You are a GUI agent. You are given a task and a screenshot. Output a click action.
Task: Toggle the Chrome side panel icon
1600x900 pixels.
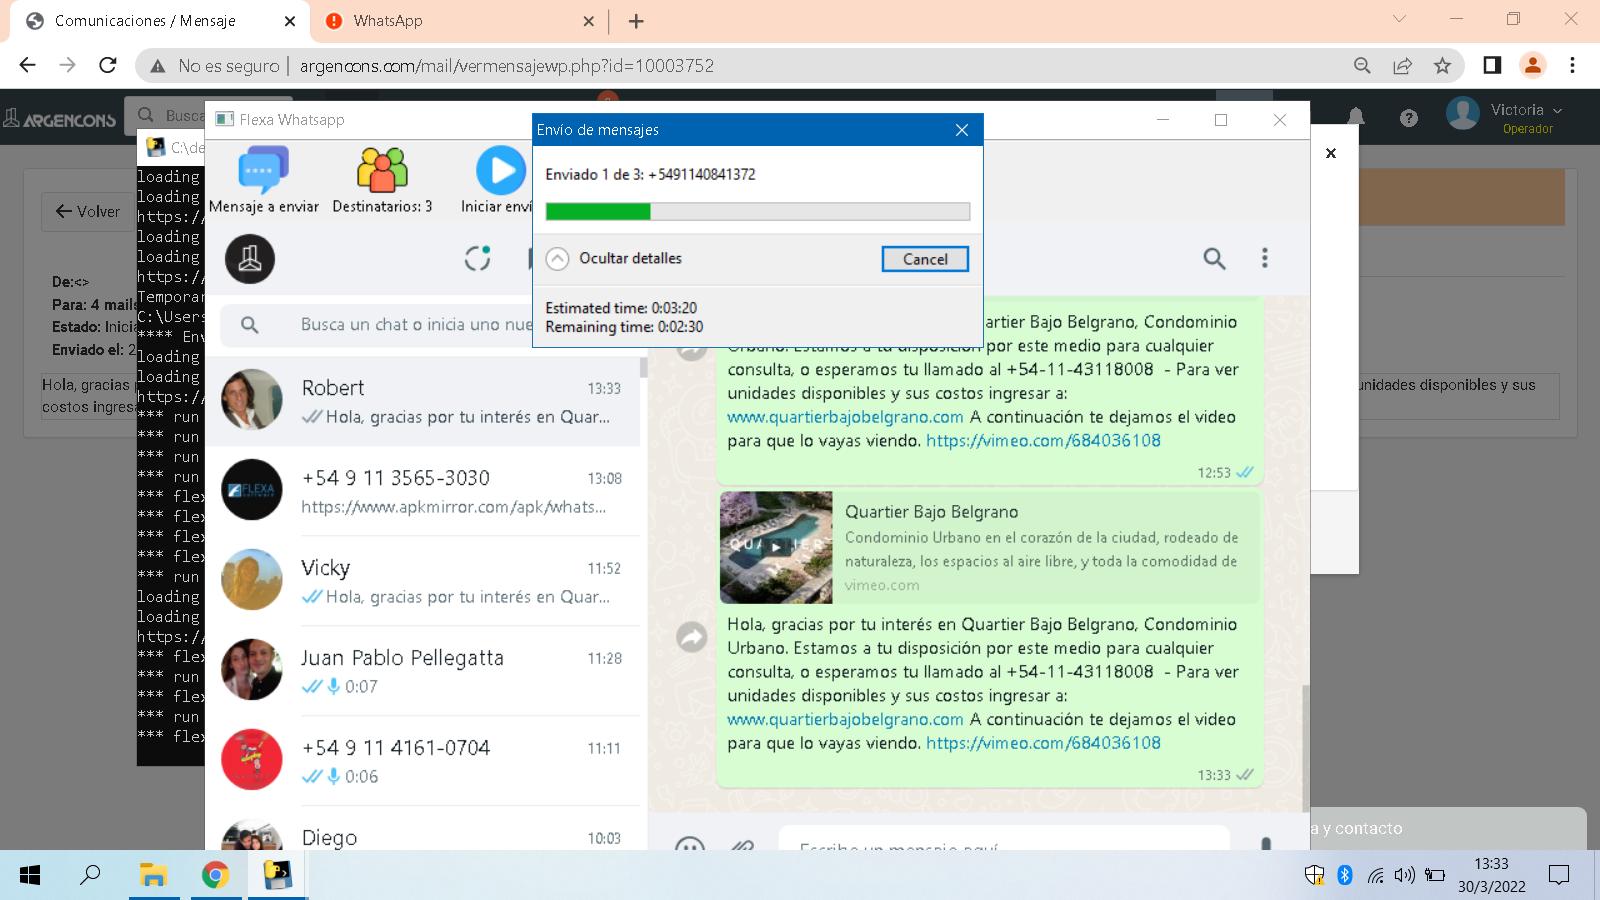pos(1492,66)
